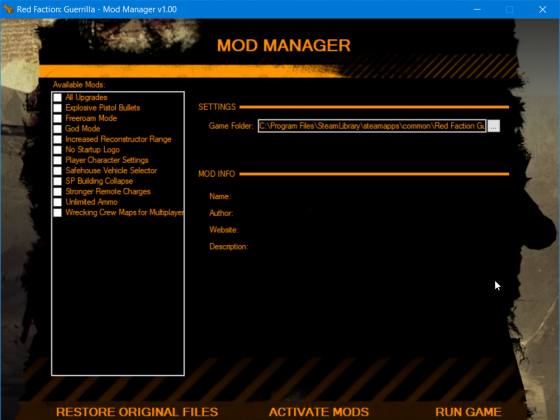Click the 'Name:' label in Mod Info
Screen dimensions: 560x420
220,196
